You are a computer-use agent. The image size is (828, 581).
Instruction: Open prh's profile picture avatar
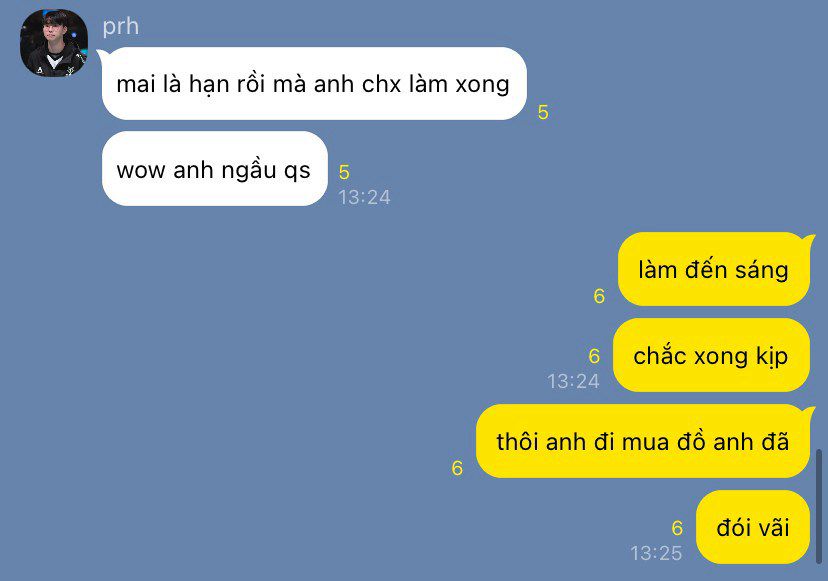point(54,43)
